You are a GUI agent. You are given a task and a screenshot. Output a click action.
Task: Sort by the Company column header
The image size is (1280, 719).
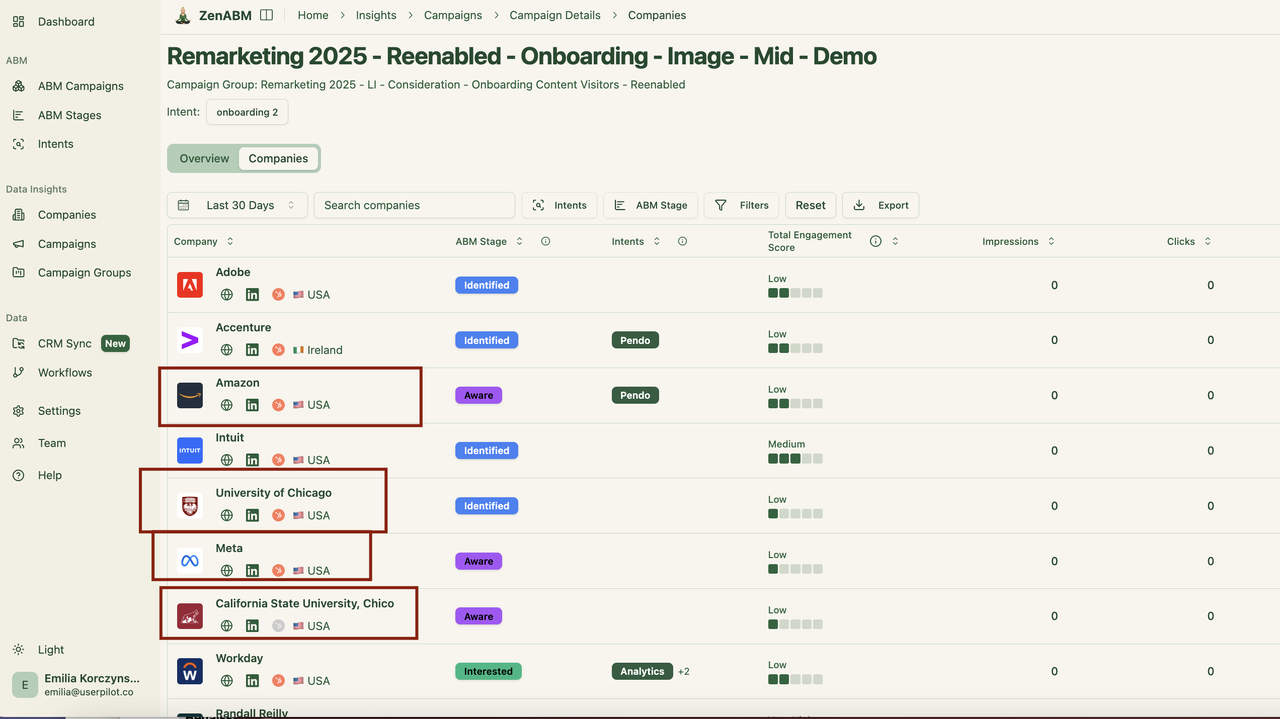pos(204,241)
